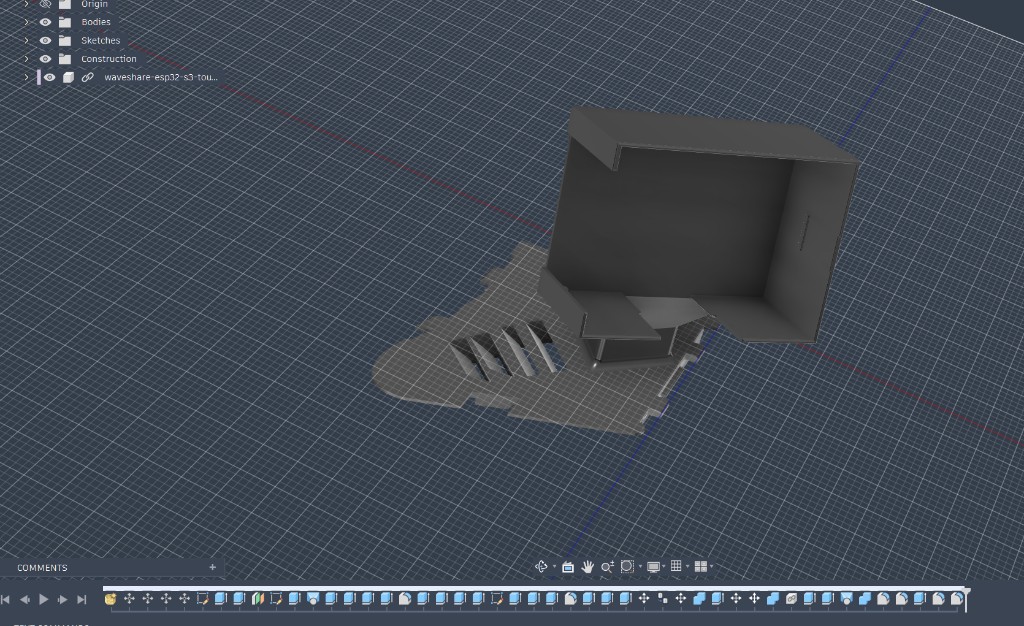This screenshot has height=626, width=1024.
Task: Open the Grid and Snaps dropdown arrow
Action: coord(688,567)
